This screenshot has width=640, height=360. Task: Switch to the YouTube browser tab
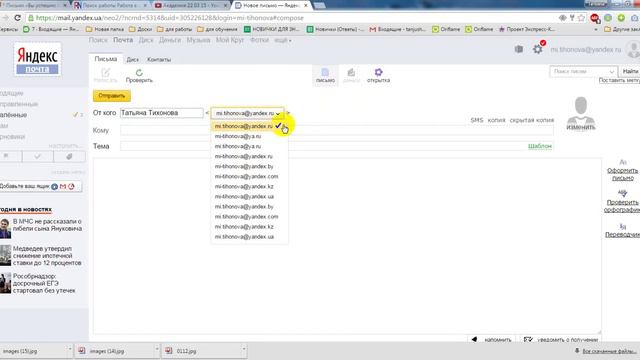[192, 6]
